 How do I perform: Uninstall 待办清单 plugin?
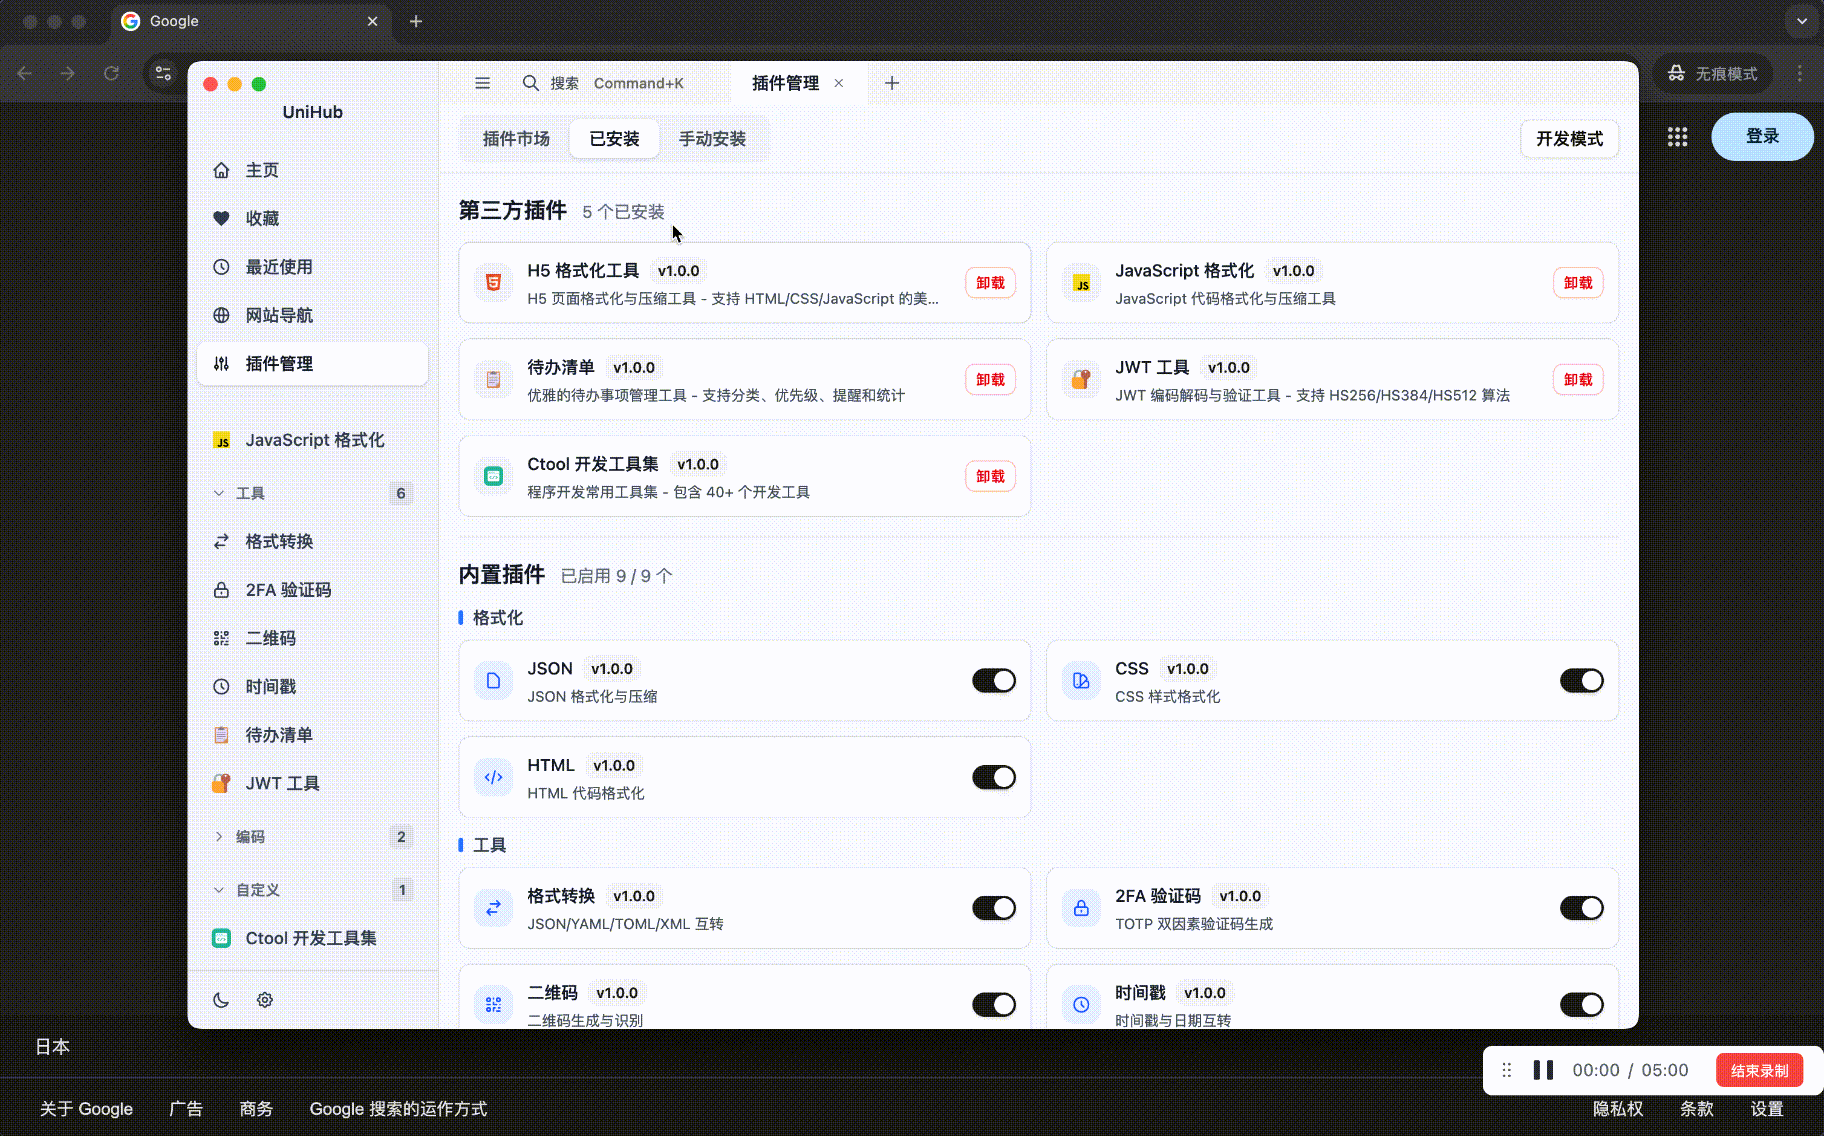[990, 380]
